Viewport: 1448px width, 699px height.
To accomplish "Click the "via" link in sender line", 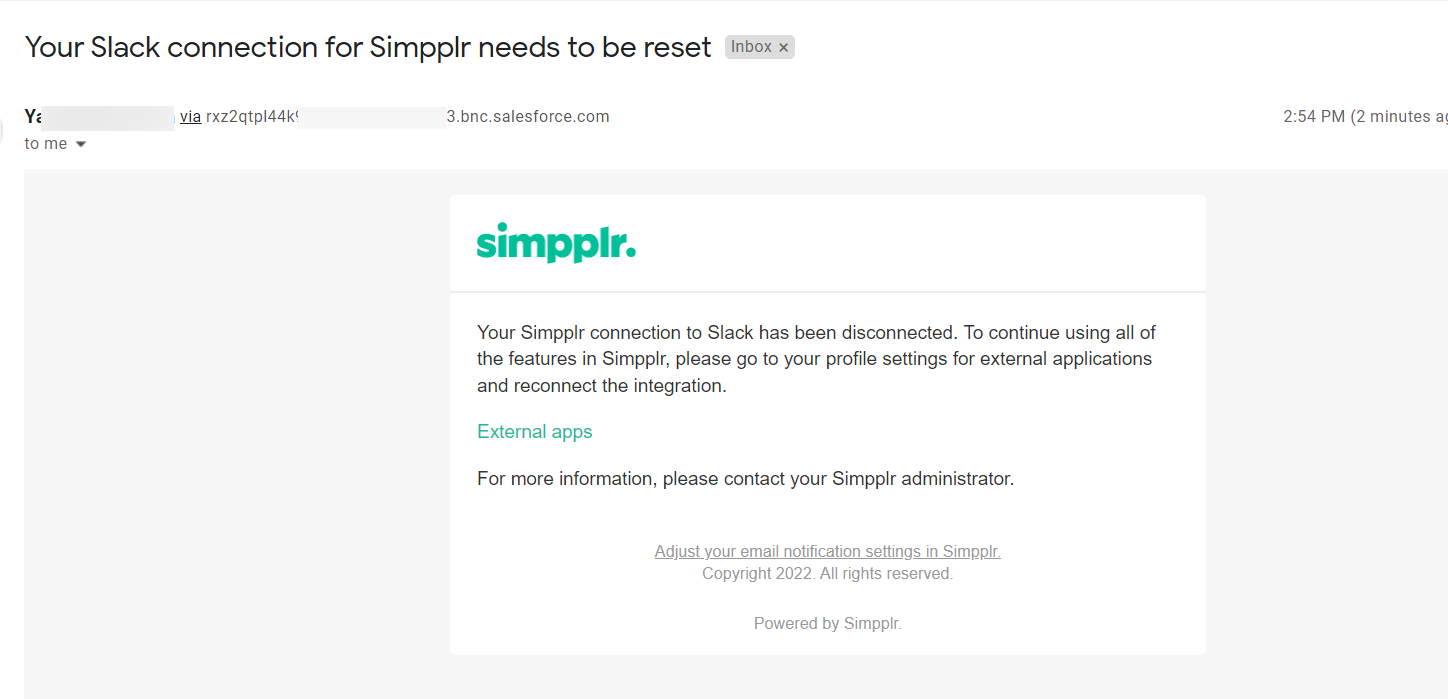I will (x=190, y=117).
